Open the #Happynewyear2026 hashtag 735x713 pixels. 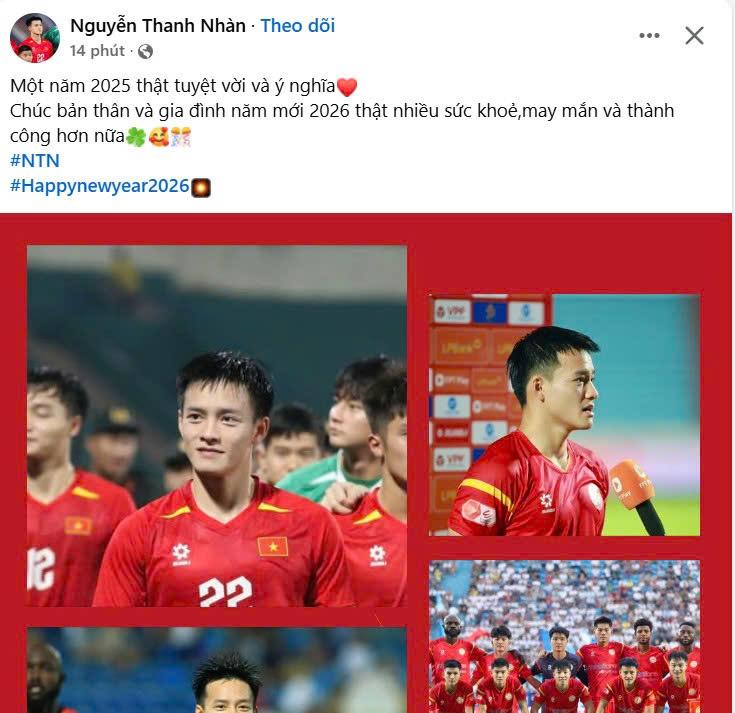point(99,186)
